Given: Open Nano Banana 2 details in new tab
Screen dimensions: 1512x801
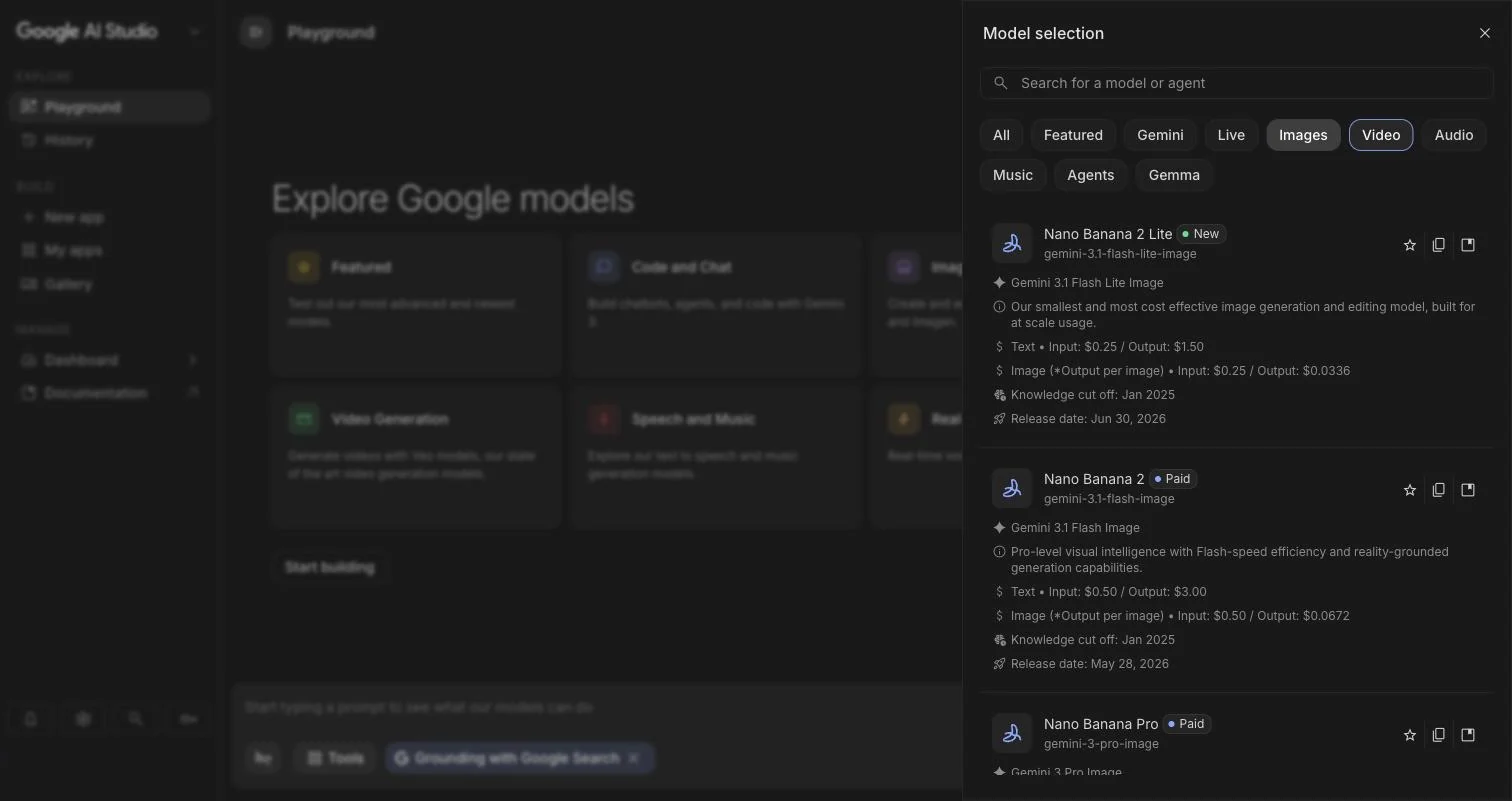Looking at the screenshot, I should (x=1468, y=490).
